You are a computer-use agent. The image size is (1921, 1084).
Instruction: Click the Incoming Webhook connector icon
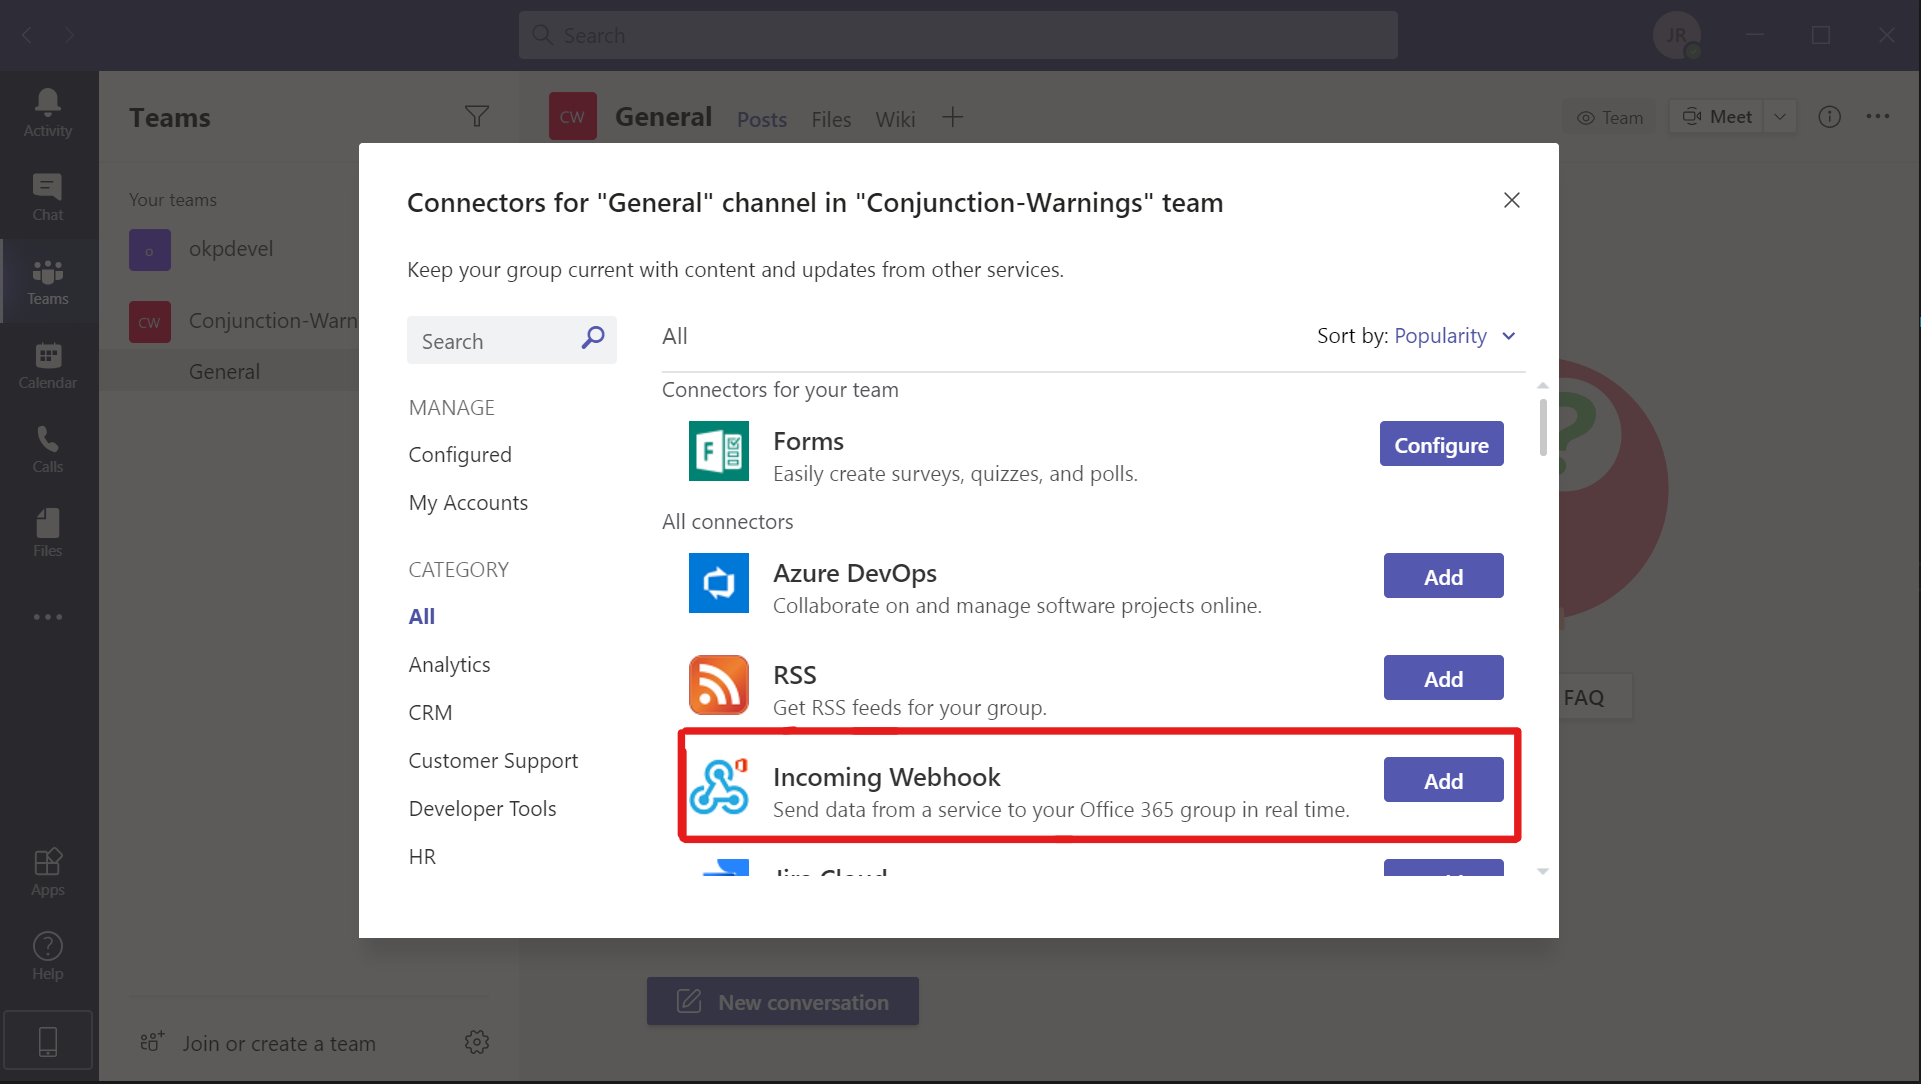click(x=718, y=786)
